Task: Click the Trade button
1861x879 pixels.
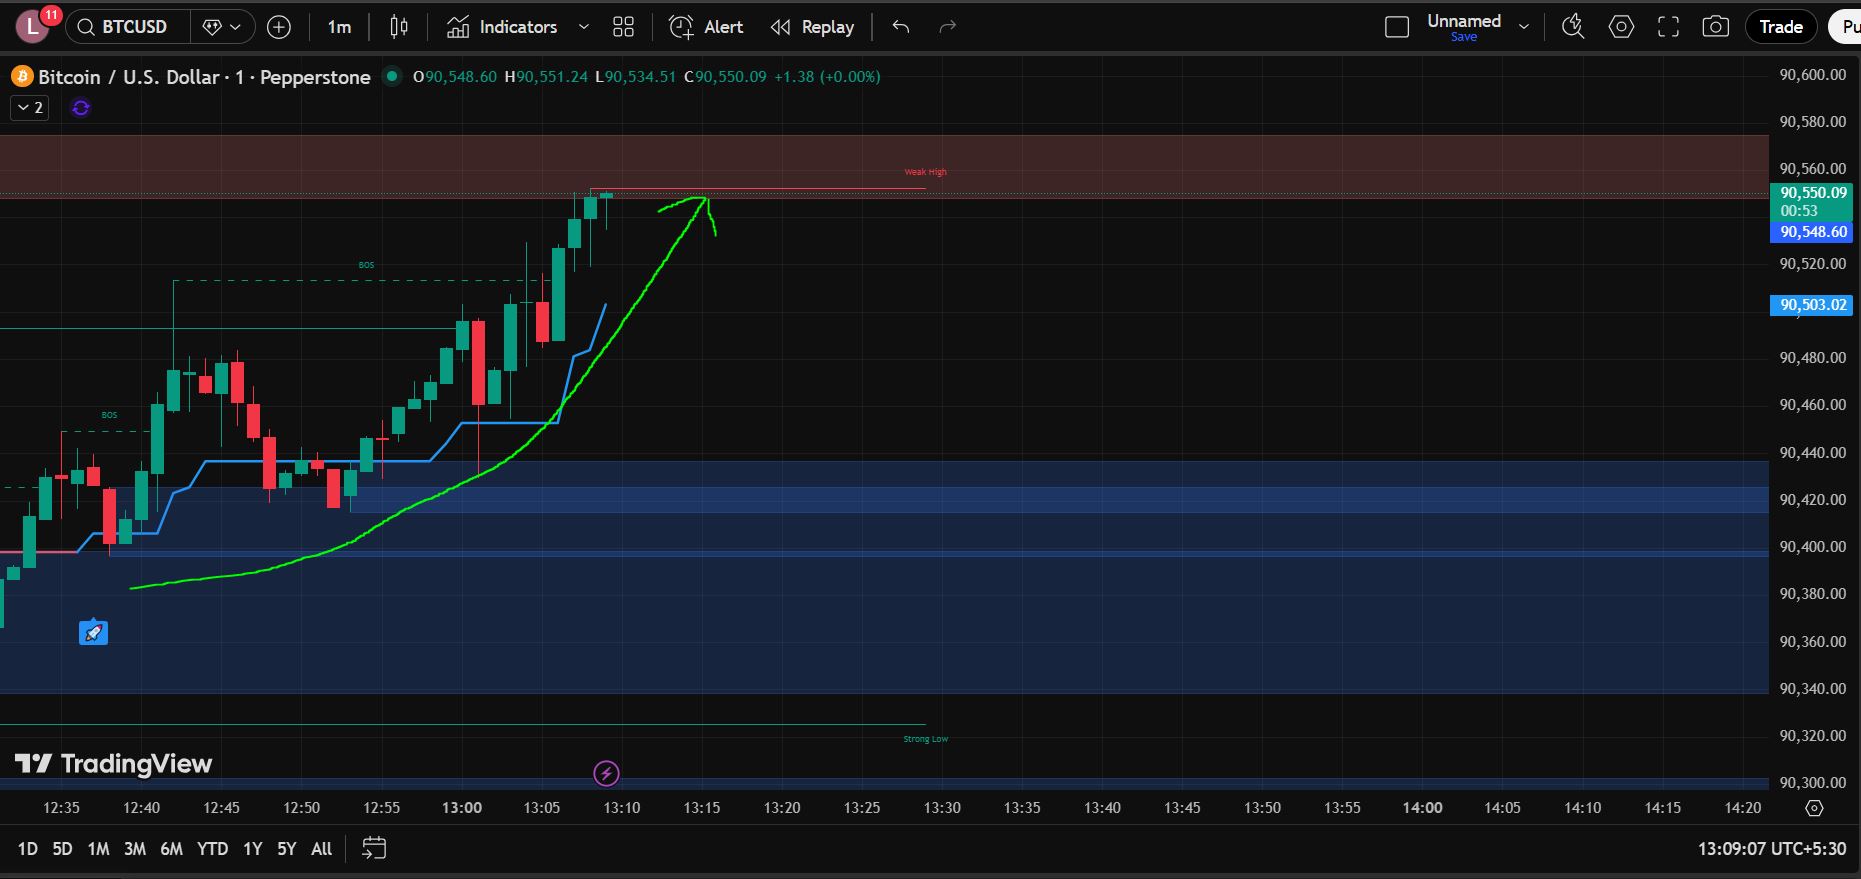Action: point(1780,27)
